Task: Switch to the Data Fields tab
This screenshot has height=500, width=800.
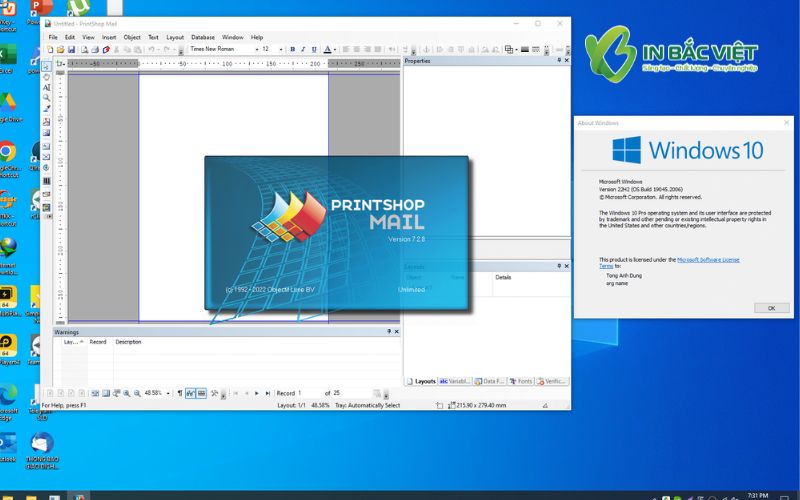Action: click(x=489, y=381)
